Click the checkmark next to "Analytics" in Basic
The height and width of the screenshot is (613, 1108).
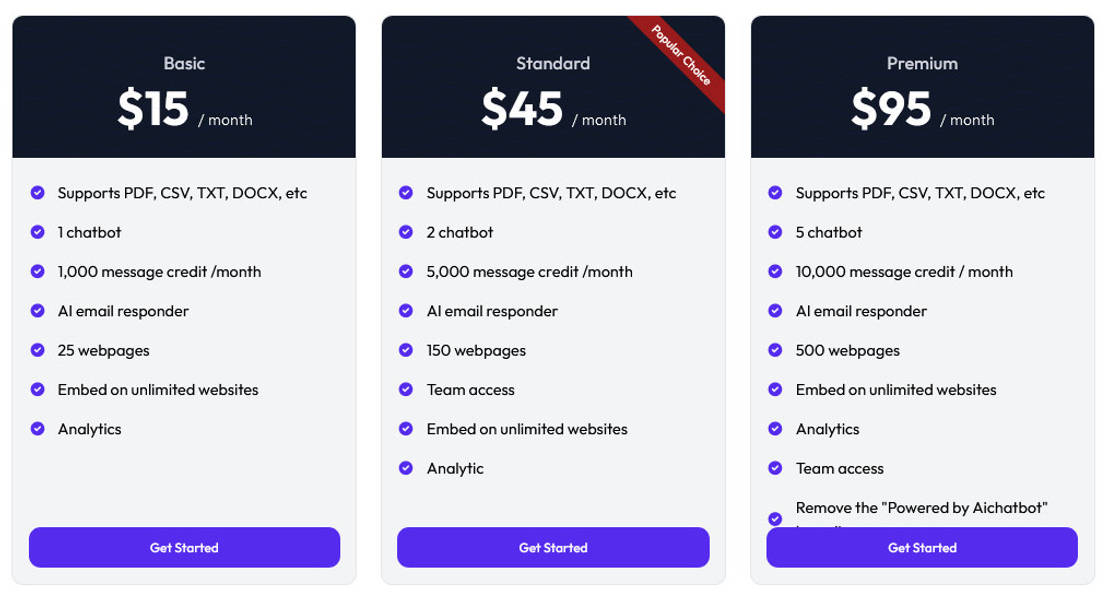37,429
